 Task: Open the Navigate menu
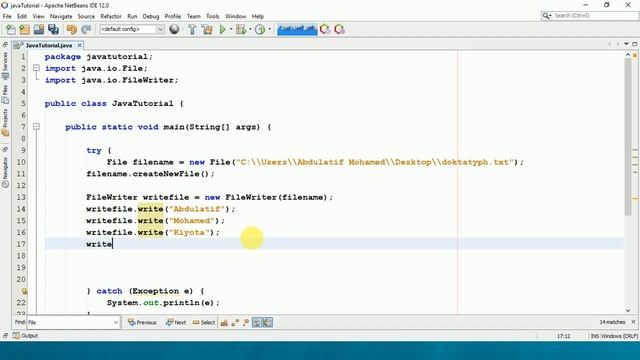click(61, 16)
